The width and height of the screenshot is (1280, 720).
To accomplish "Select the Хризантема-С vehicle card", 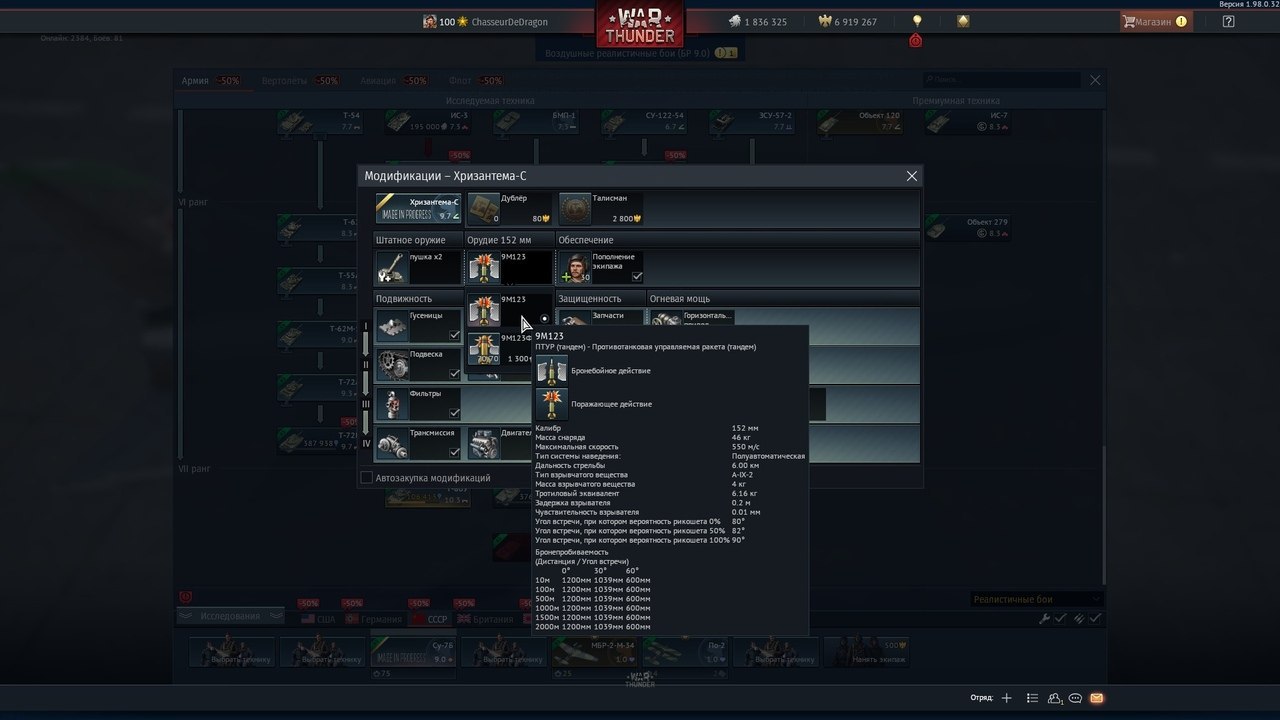I will point(418,209).
